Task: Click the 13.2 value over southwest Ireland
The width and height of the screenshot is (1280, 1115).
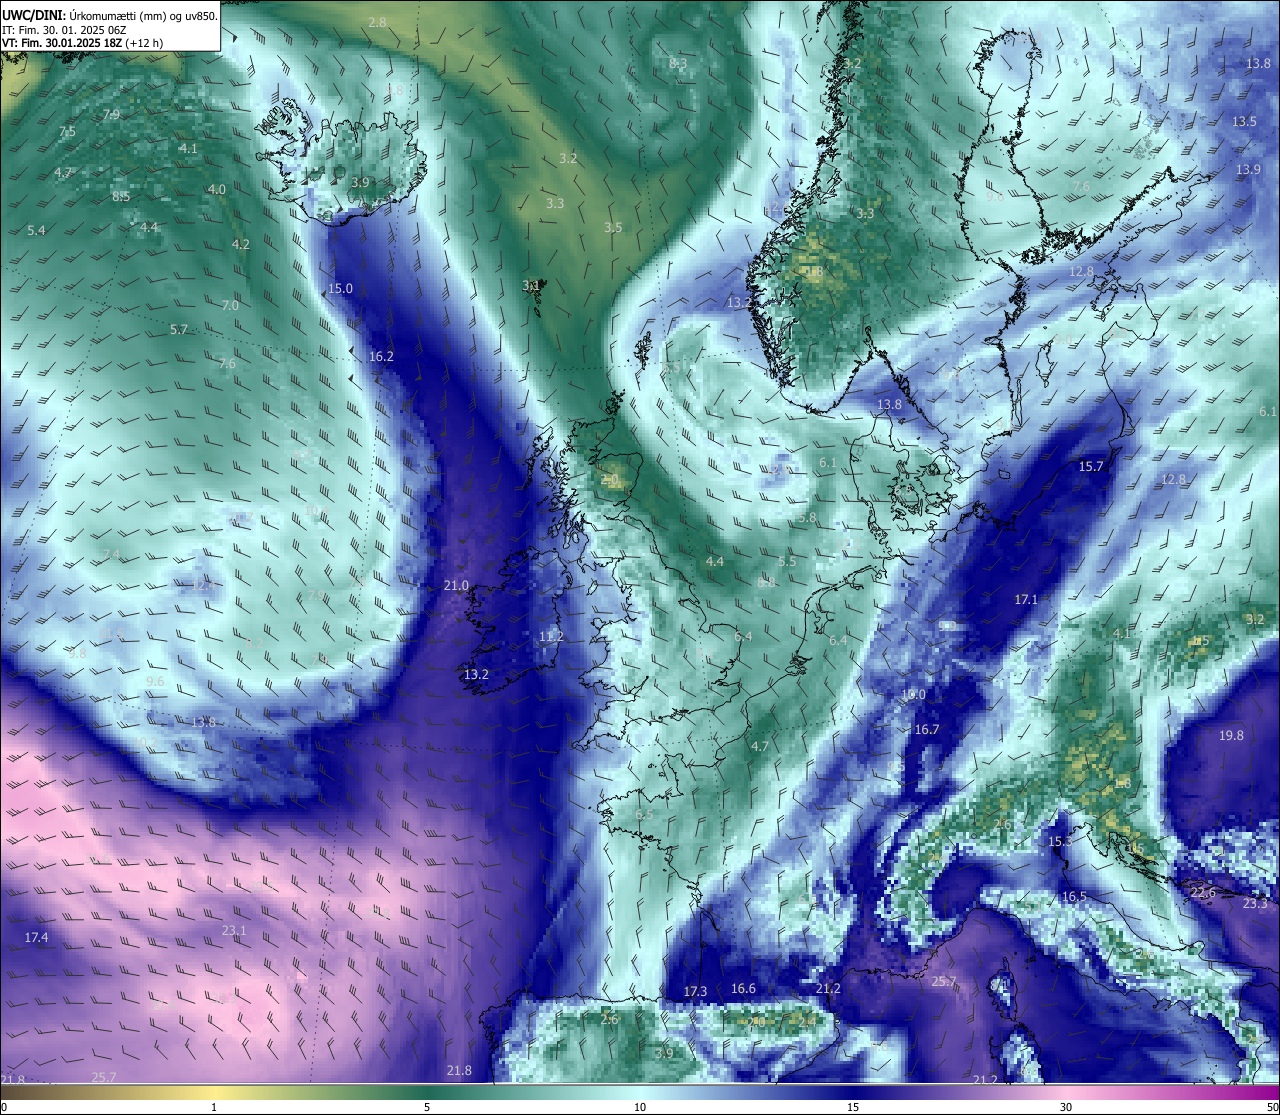Action: coord(476,675)
